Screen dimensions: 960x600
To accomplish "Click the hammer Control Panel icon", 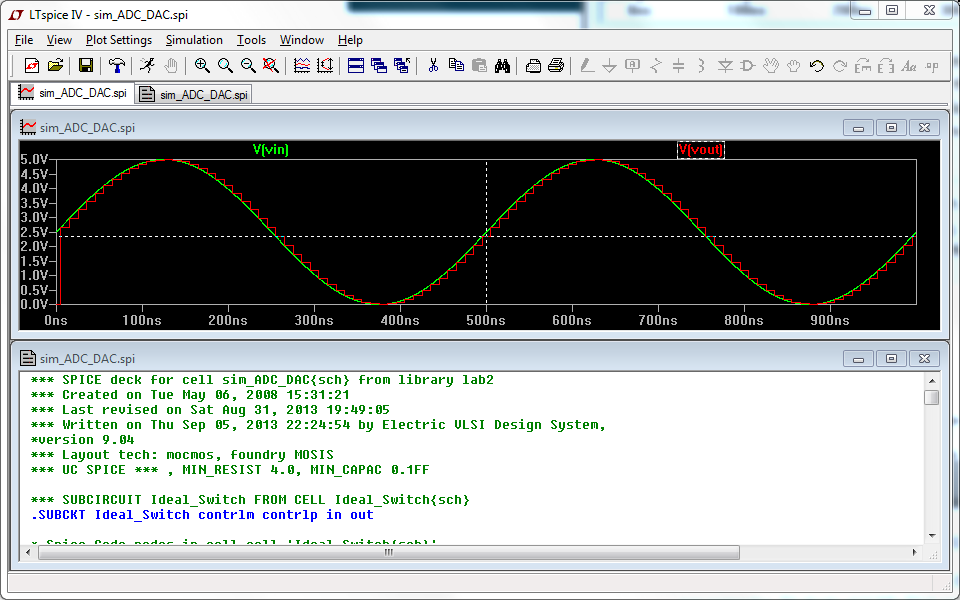I will pyautogui.click(x=117, y=66).
